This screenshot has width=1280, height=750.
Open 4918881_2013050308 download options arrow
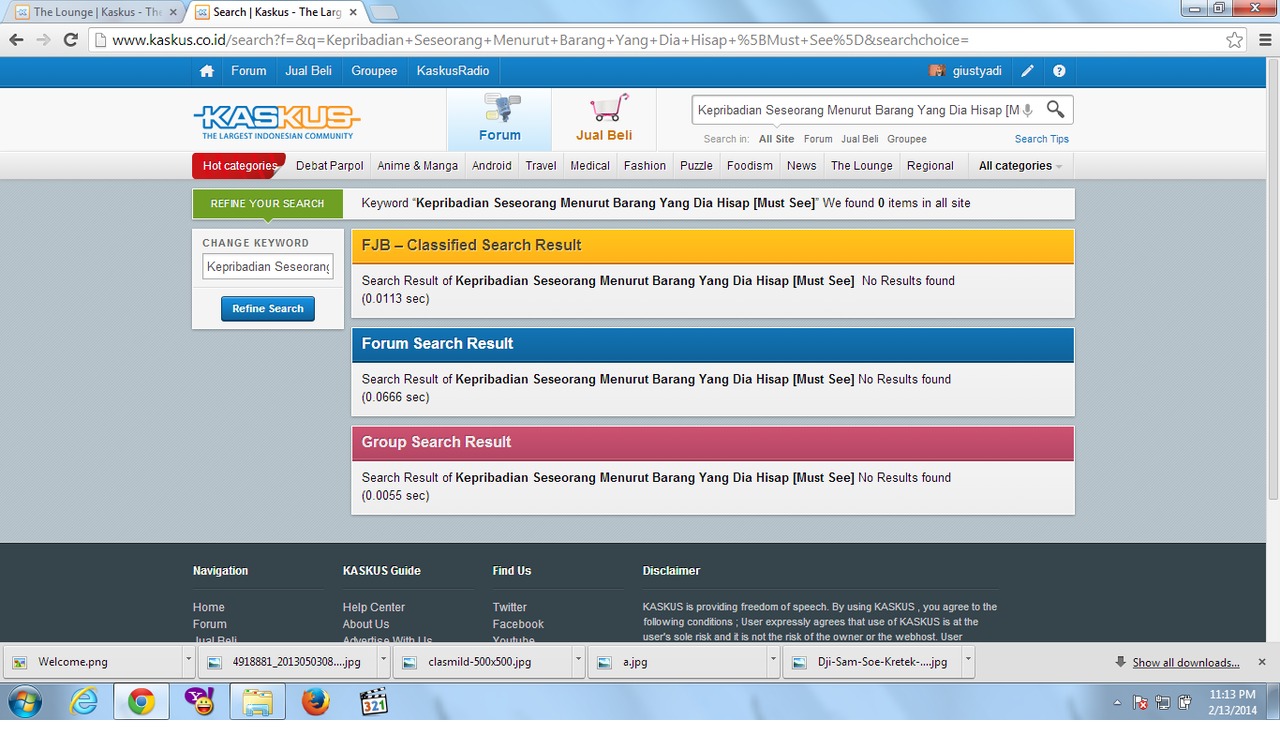383,661
